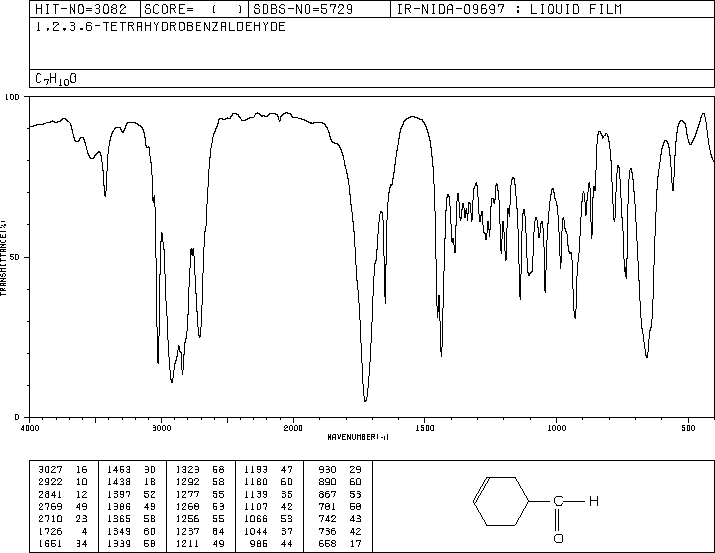Click the 50 y-axis tick label
Viewport: 715px width, 553px height.
[15, 257]
